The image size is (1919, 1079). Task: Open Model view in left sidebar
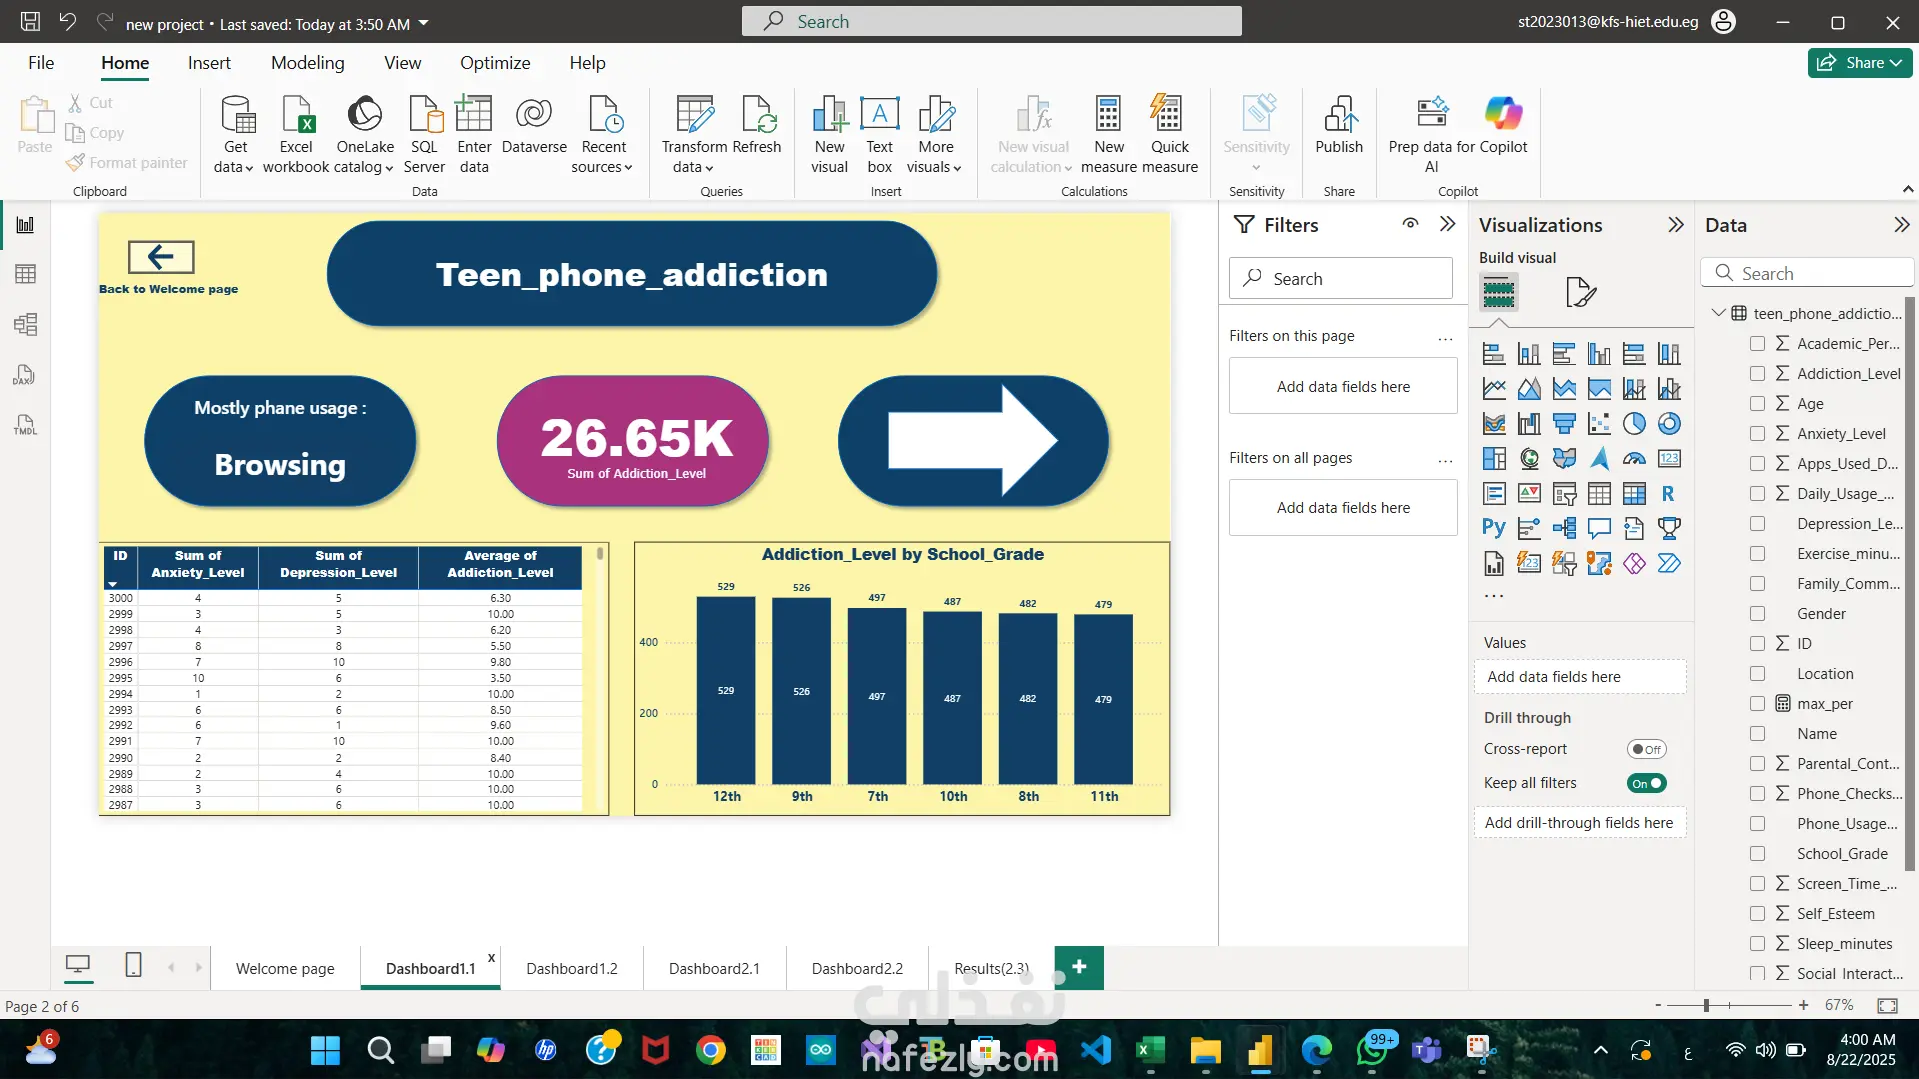(25, 324)
